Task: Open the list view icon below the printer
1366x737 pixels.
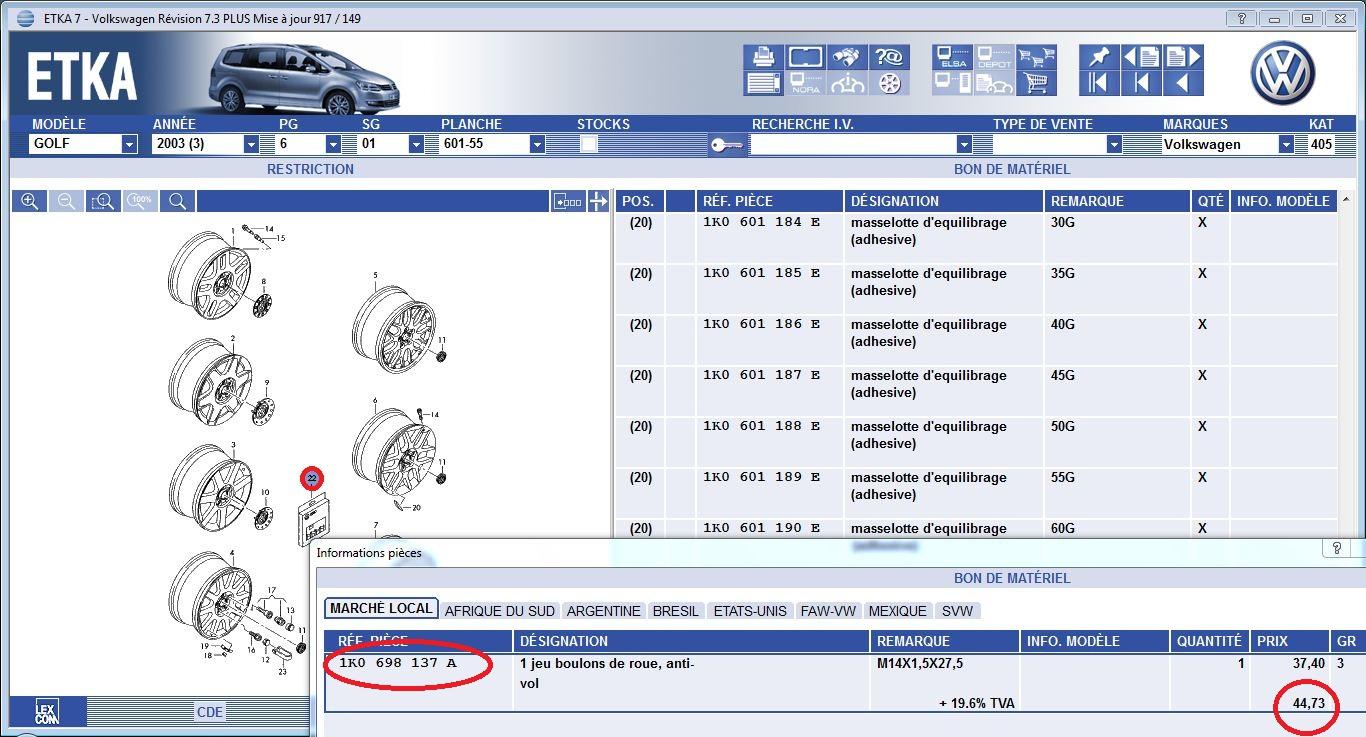Action: [763, 83]
